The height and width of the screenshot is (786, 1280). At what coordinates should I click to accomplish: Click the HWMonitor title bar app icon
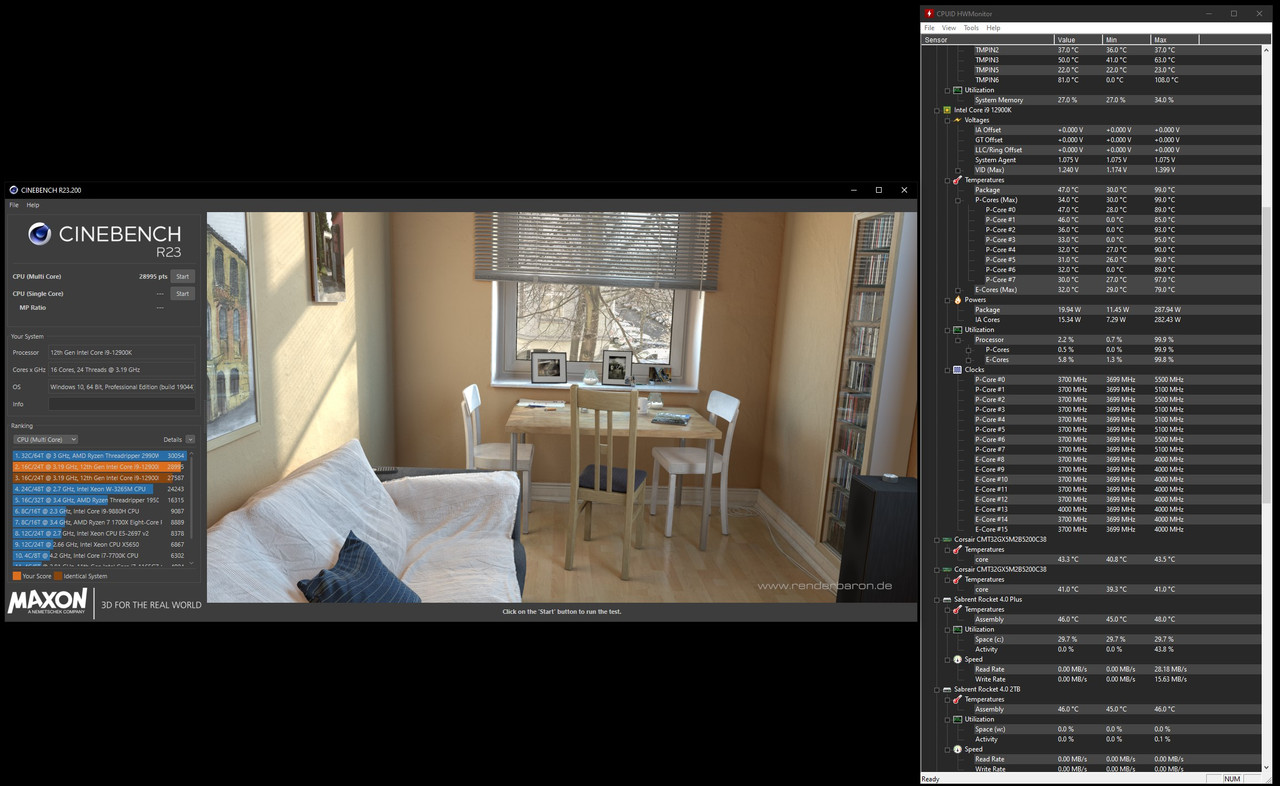coord(929,14)
